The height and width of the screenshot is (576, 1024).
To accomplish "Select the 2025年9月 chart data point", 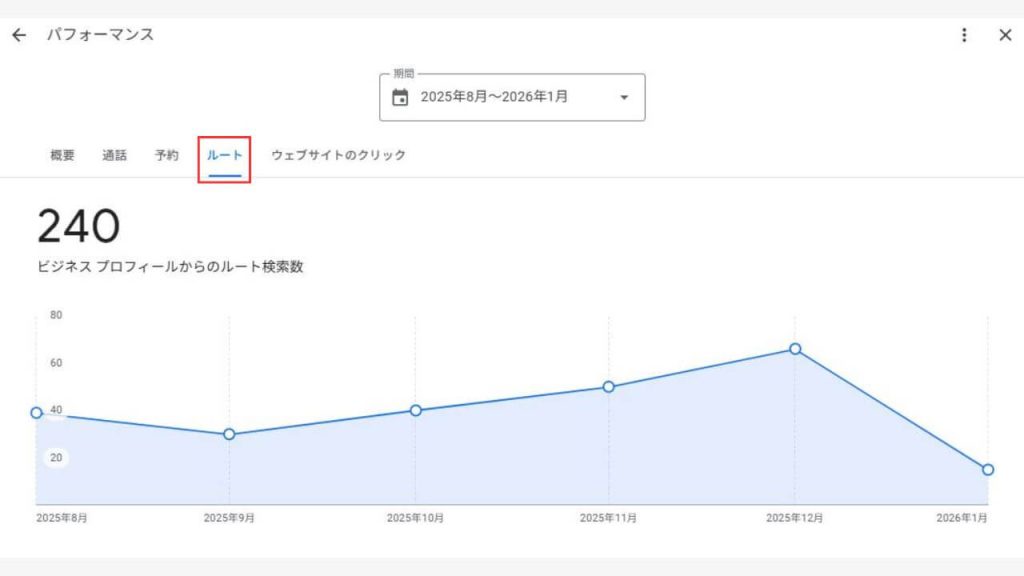I will click(x=229, y=434).
